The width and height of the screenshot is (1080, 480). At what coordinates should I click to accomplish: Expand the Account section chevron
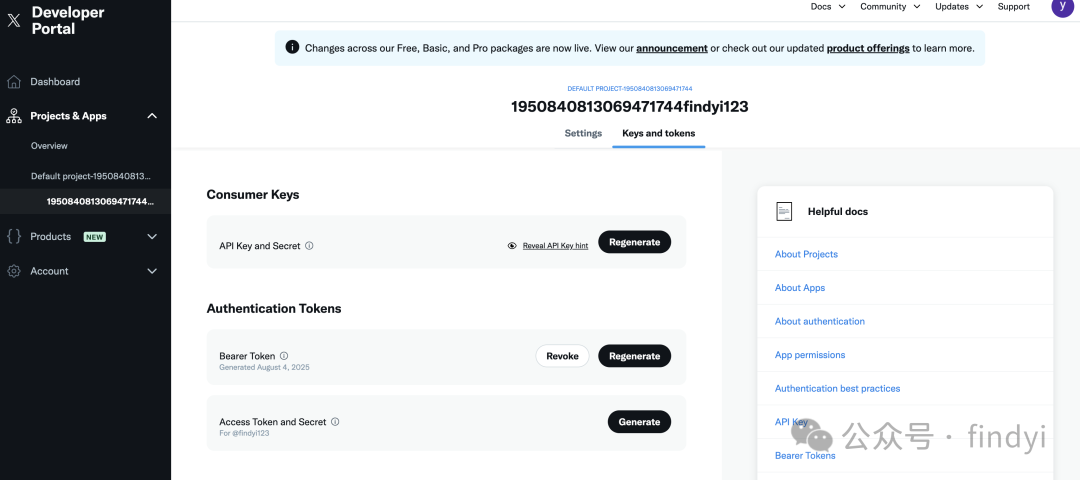coord(153,271)
